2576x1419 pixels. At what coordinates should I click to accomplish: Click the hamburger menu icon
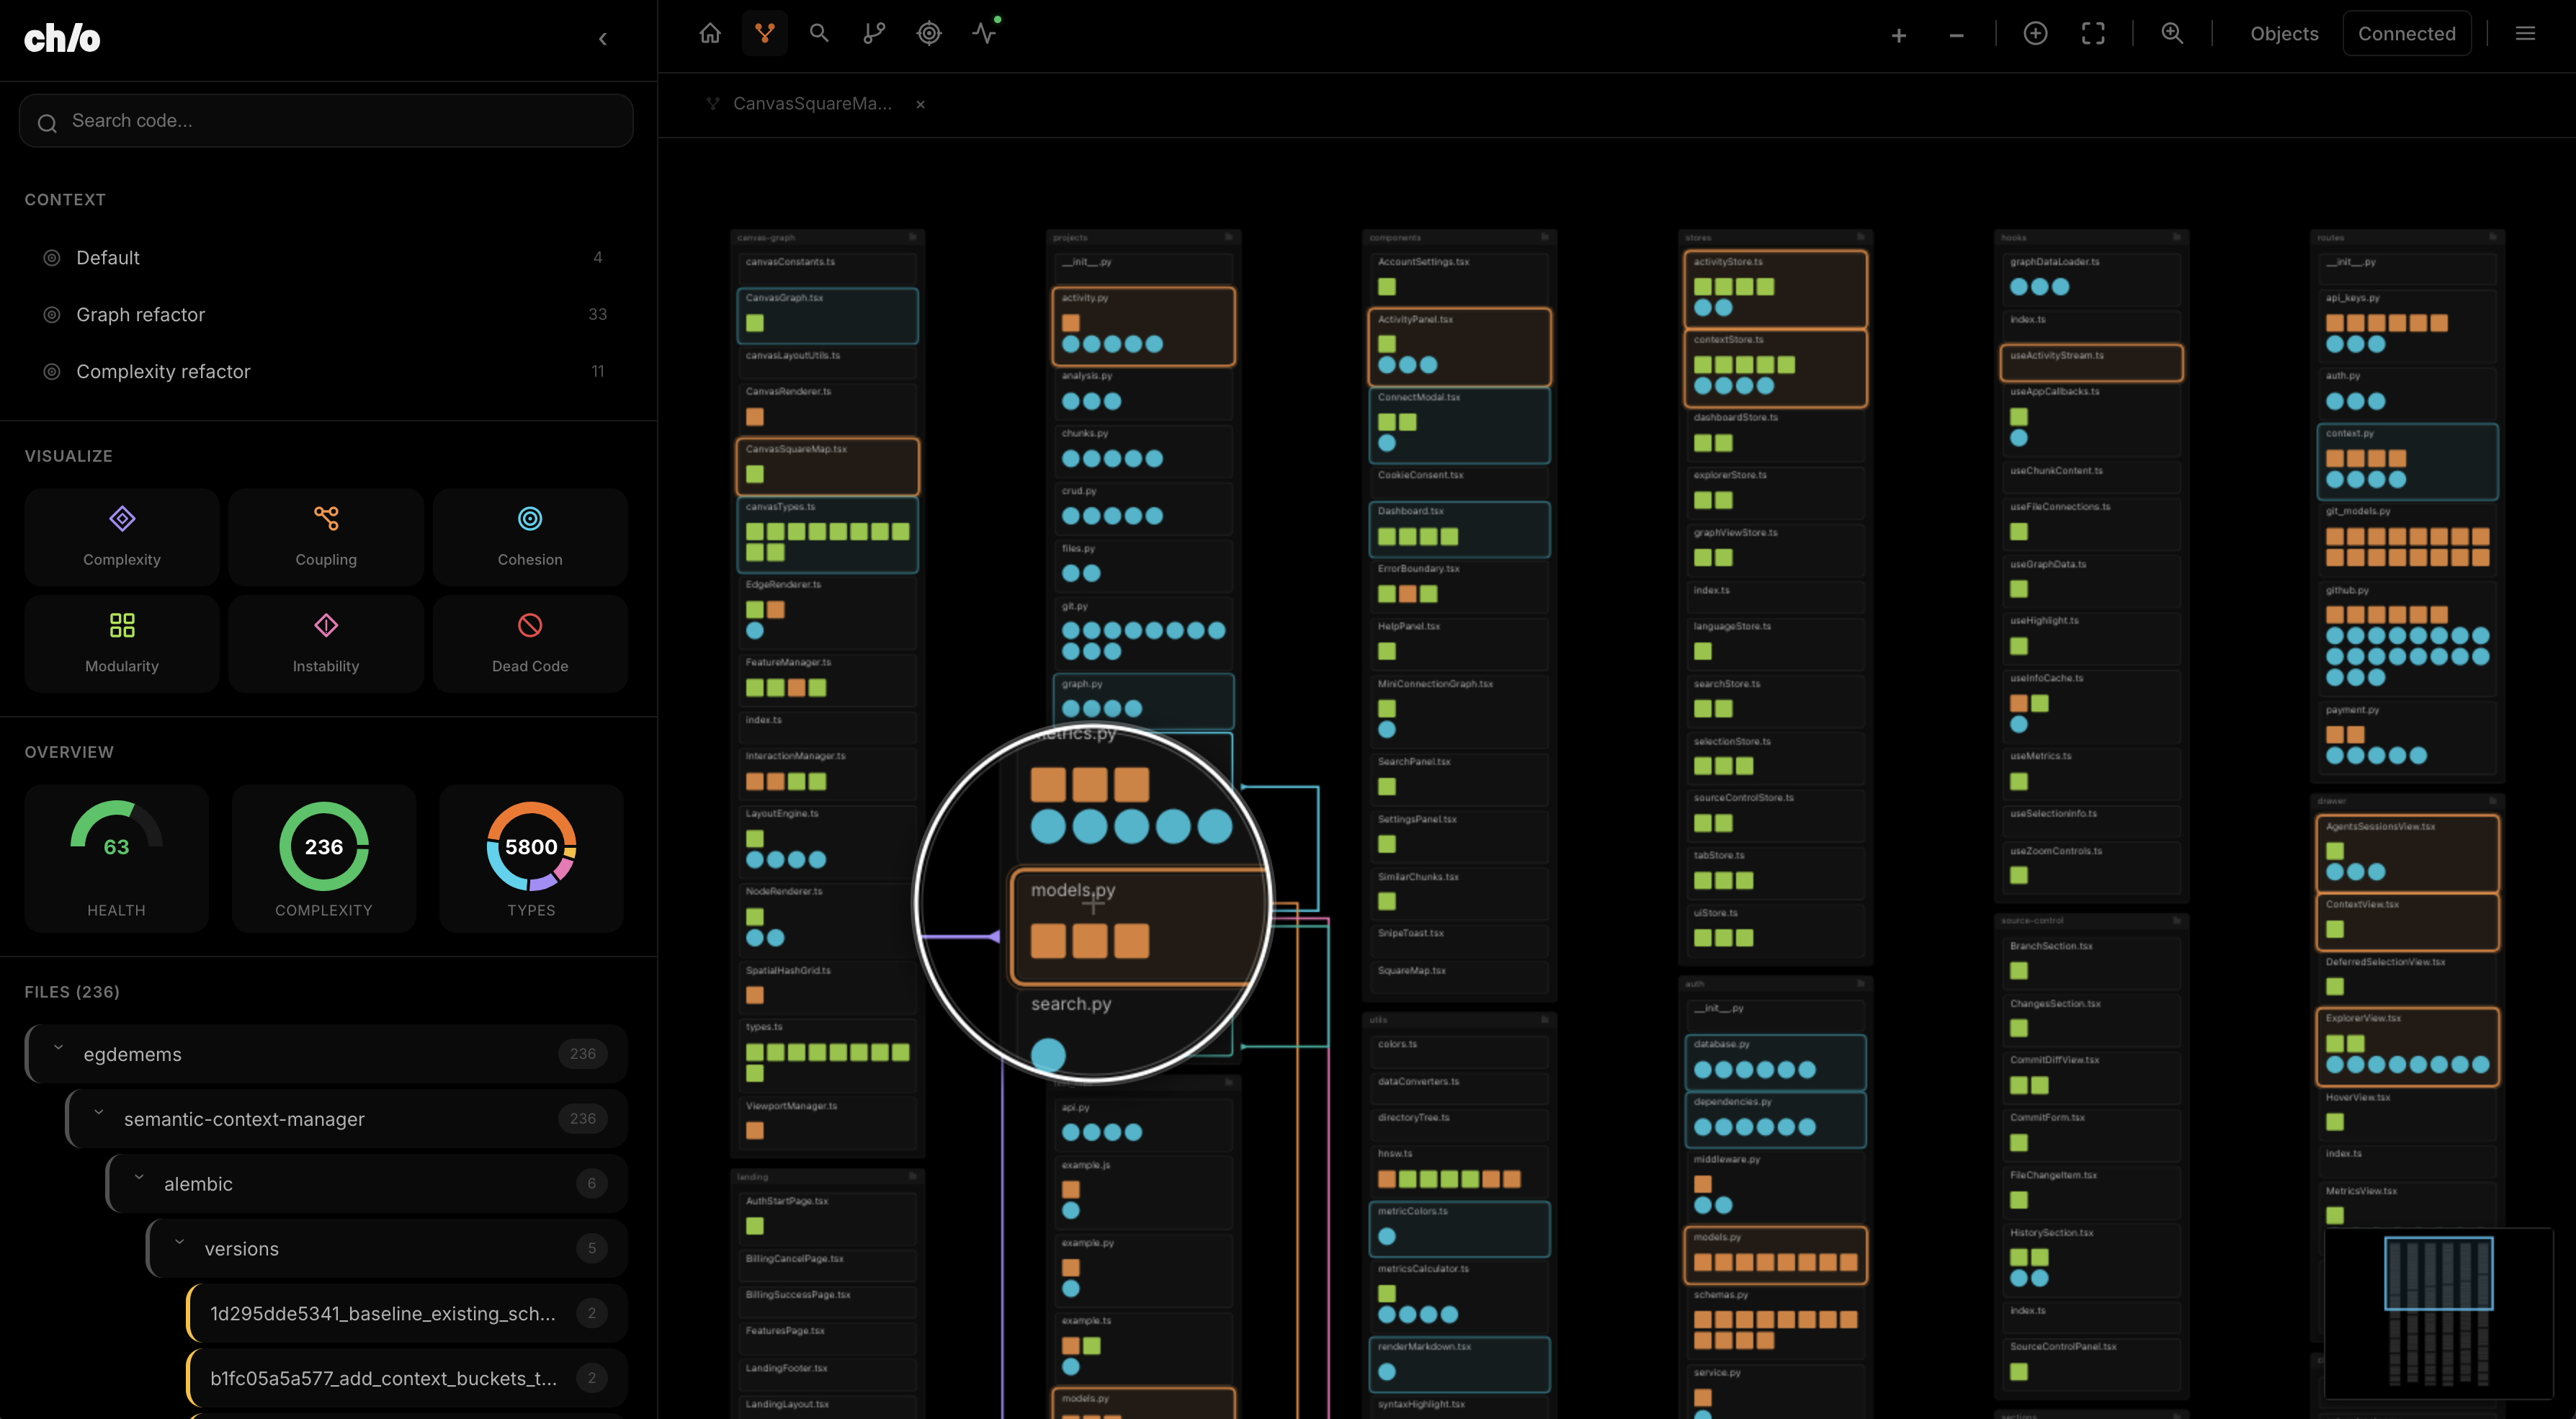[x=2525, y=33]
